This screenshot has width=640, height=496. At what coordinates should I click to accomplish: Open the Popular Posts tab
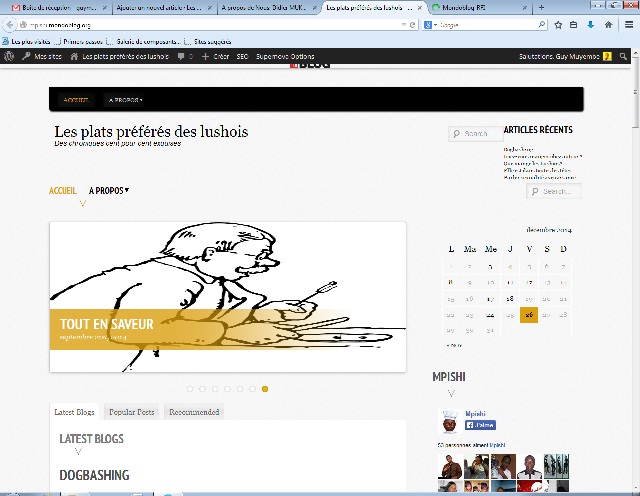tap(131, 412)
